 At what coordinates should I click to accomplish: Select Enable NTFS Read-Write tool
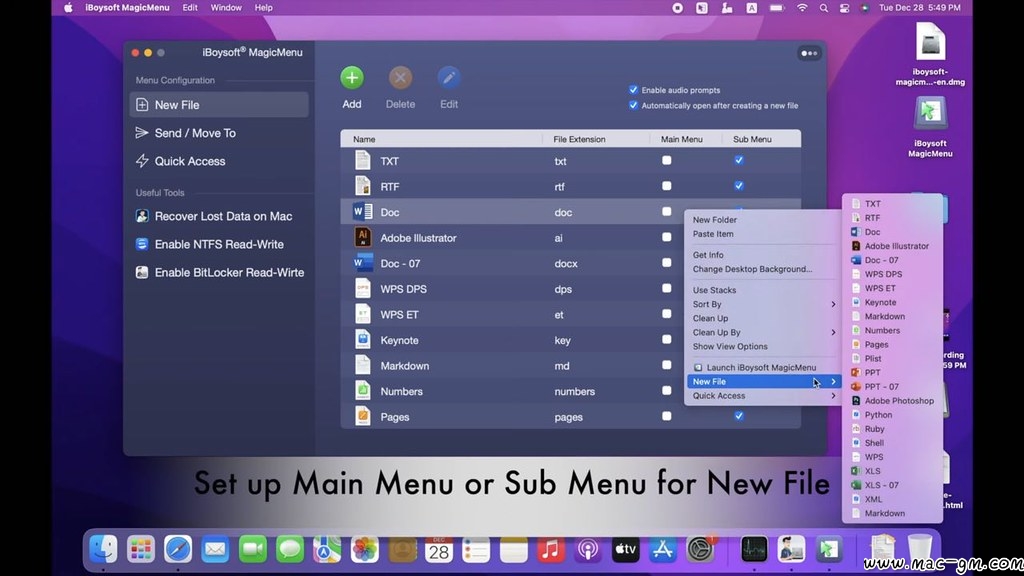coord(218,244)
